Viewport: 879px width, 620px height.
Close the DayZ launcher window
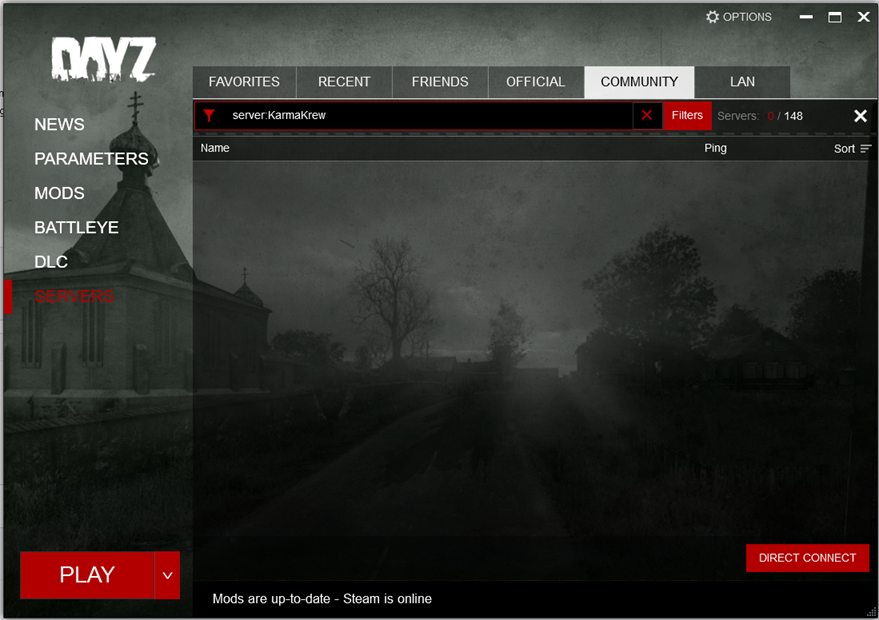tap(864, 17)
